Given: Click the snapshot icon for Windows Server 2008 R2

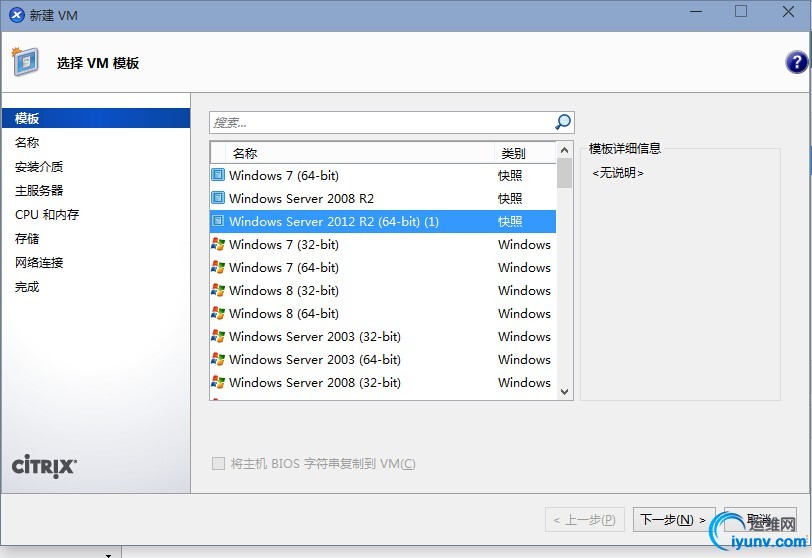Looking at the screenshot, I should coord(218,198).
